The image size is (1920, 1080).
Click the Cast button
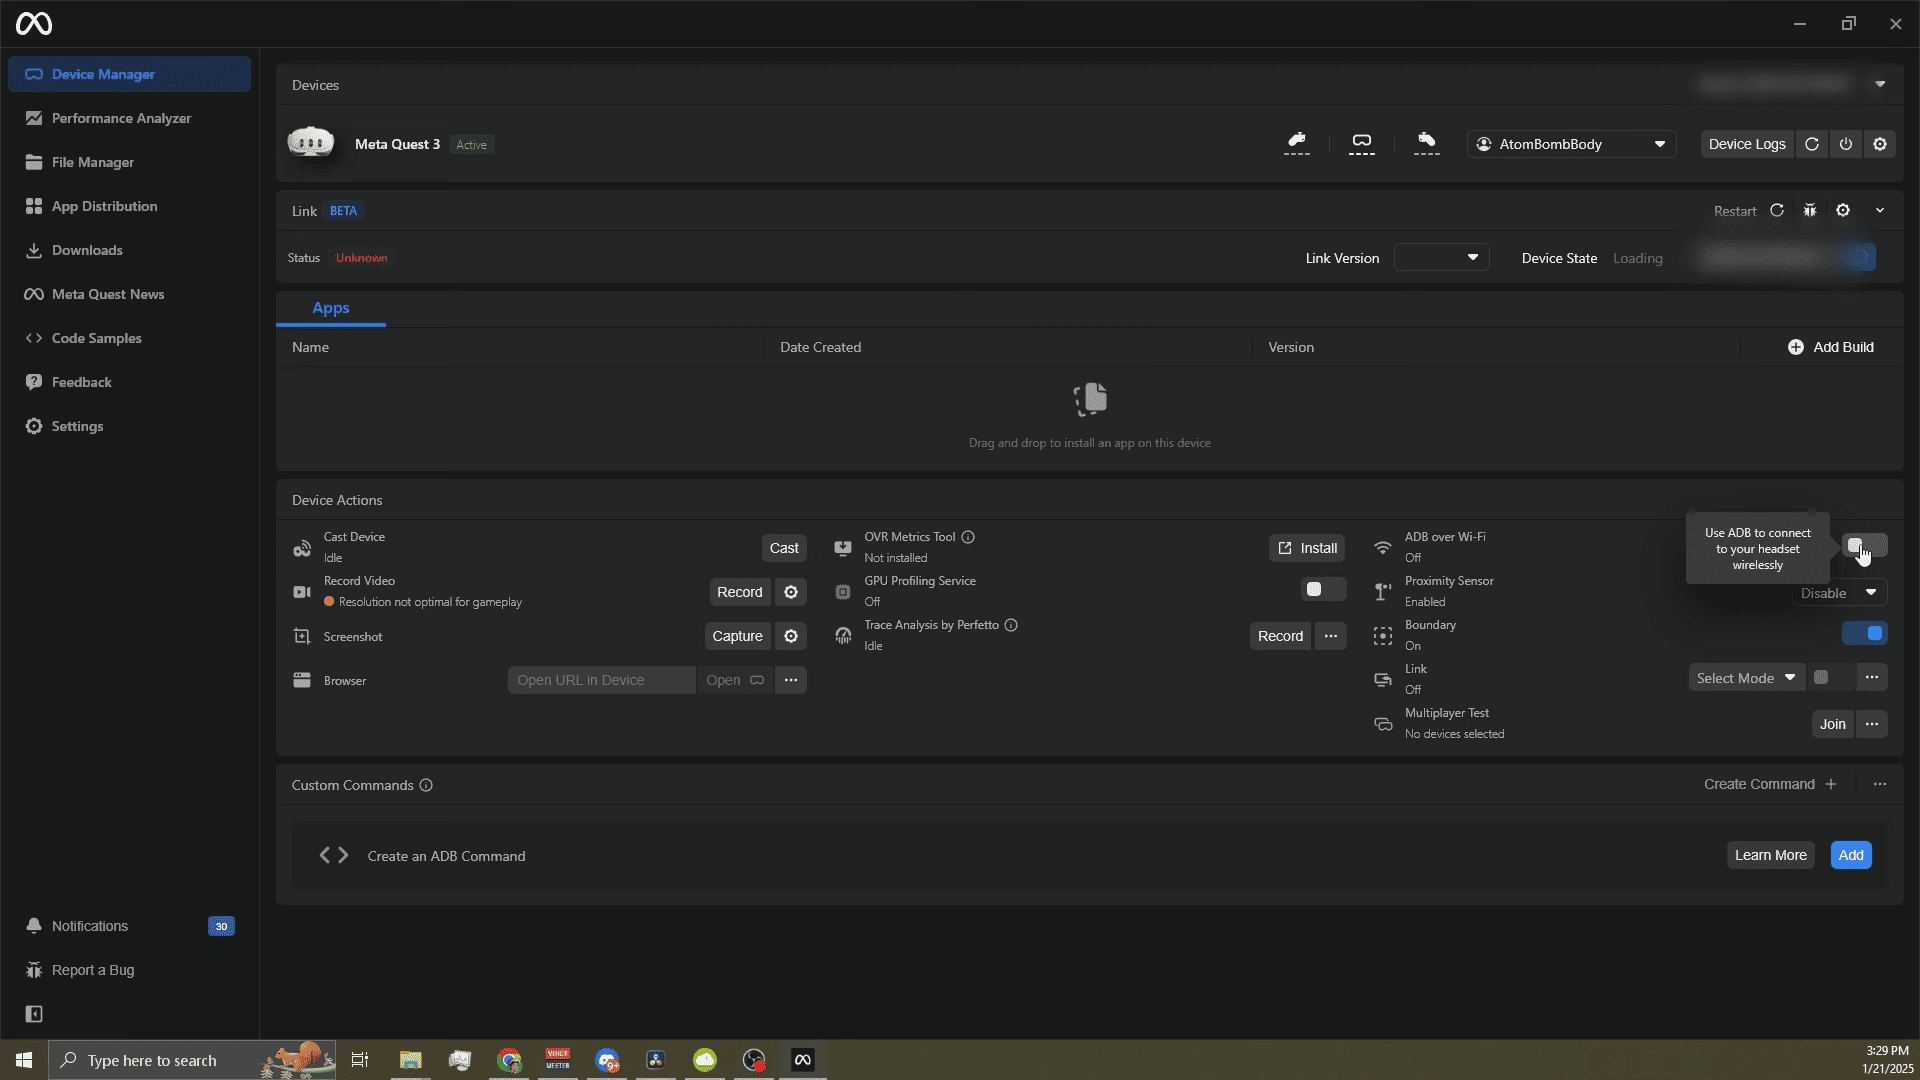coord(783,548)
